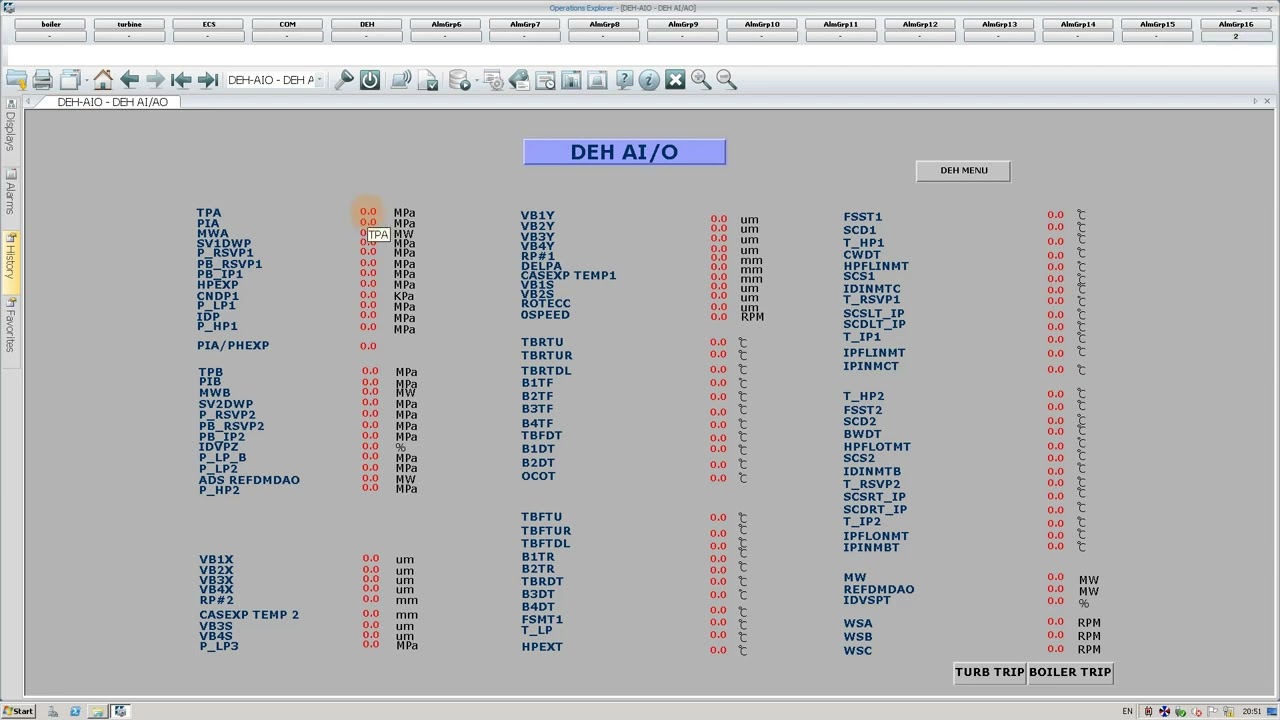The image size is (1280, 720).
Task: Click the TBRTU label
Action: click(x=542, y=342)
